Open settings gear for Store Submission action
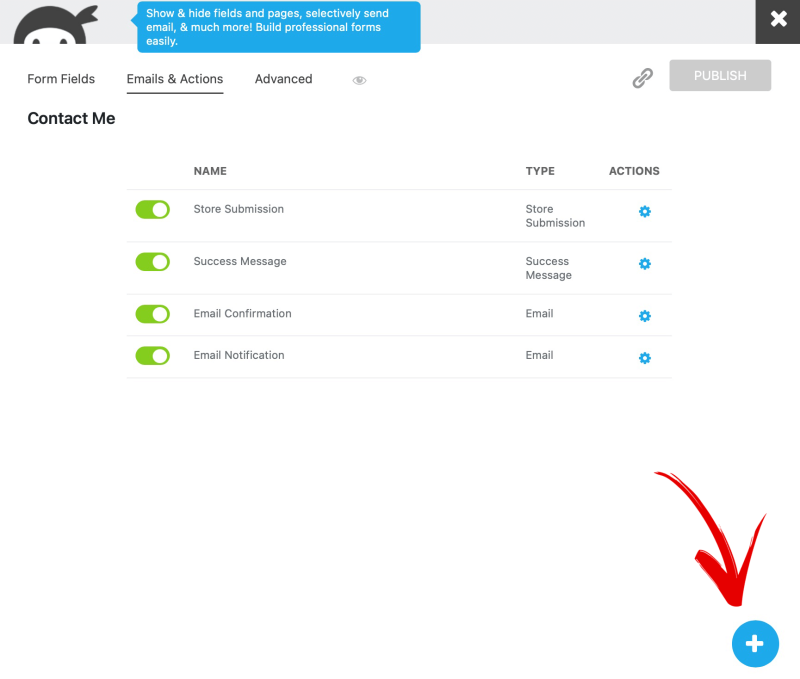The height and width of the screenshot is (679, 800). (x=644, y=211)
